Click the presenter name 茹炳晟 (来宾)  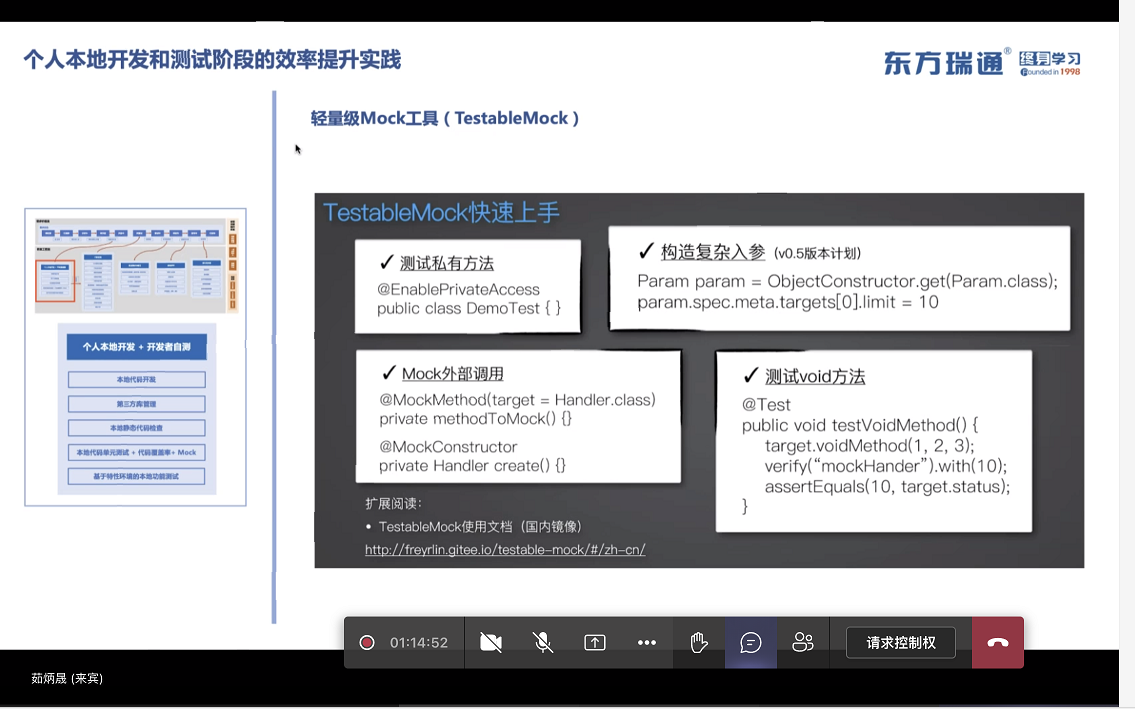pos(67,679)
